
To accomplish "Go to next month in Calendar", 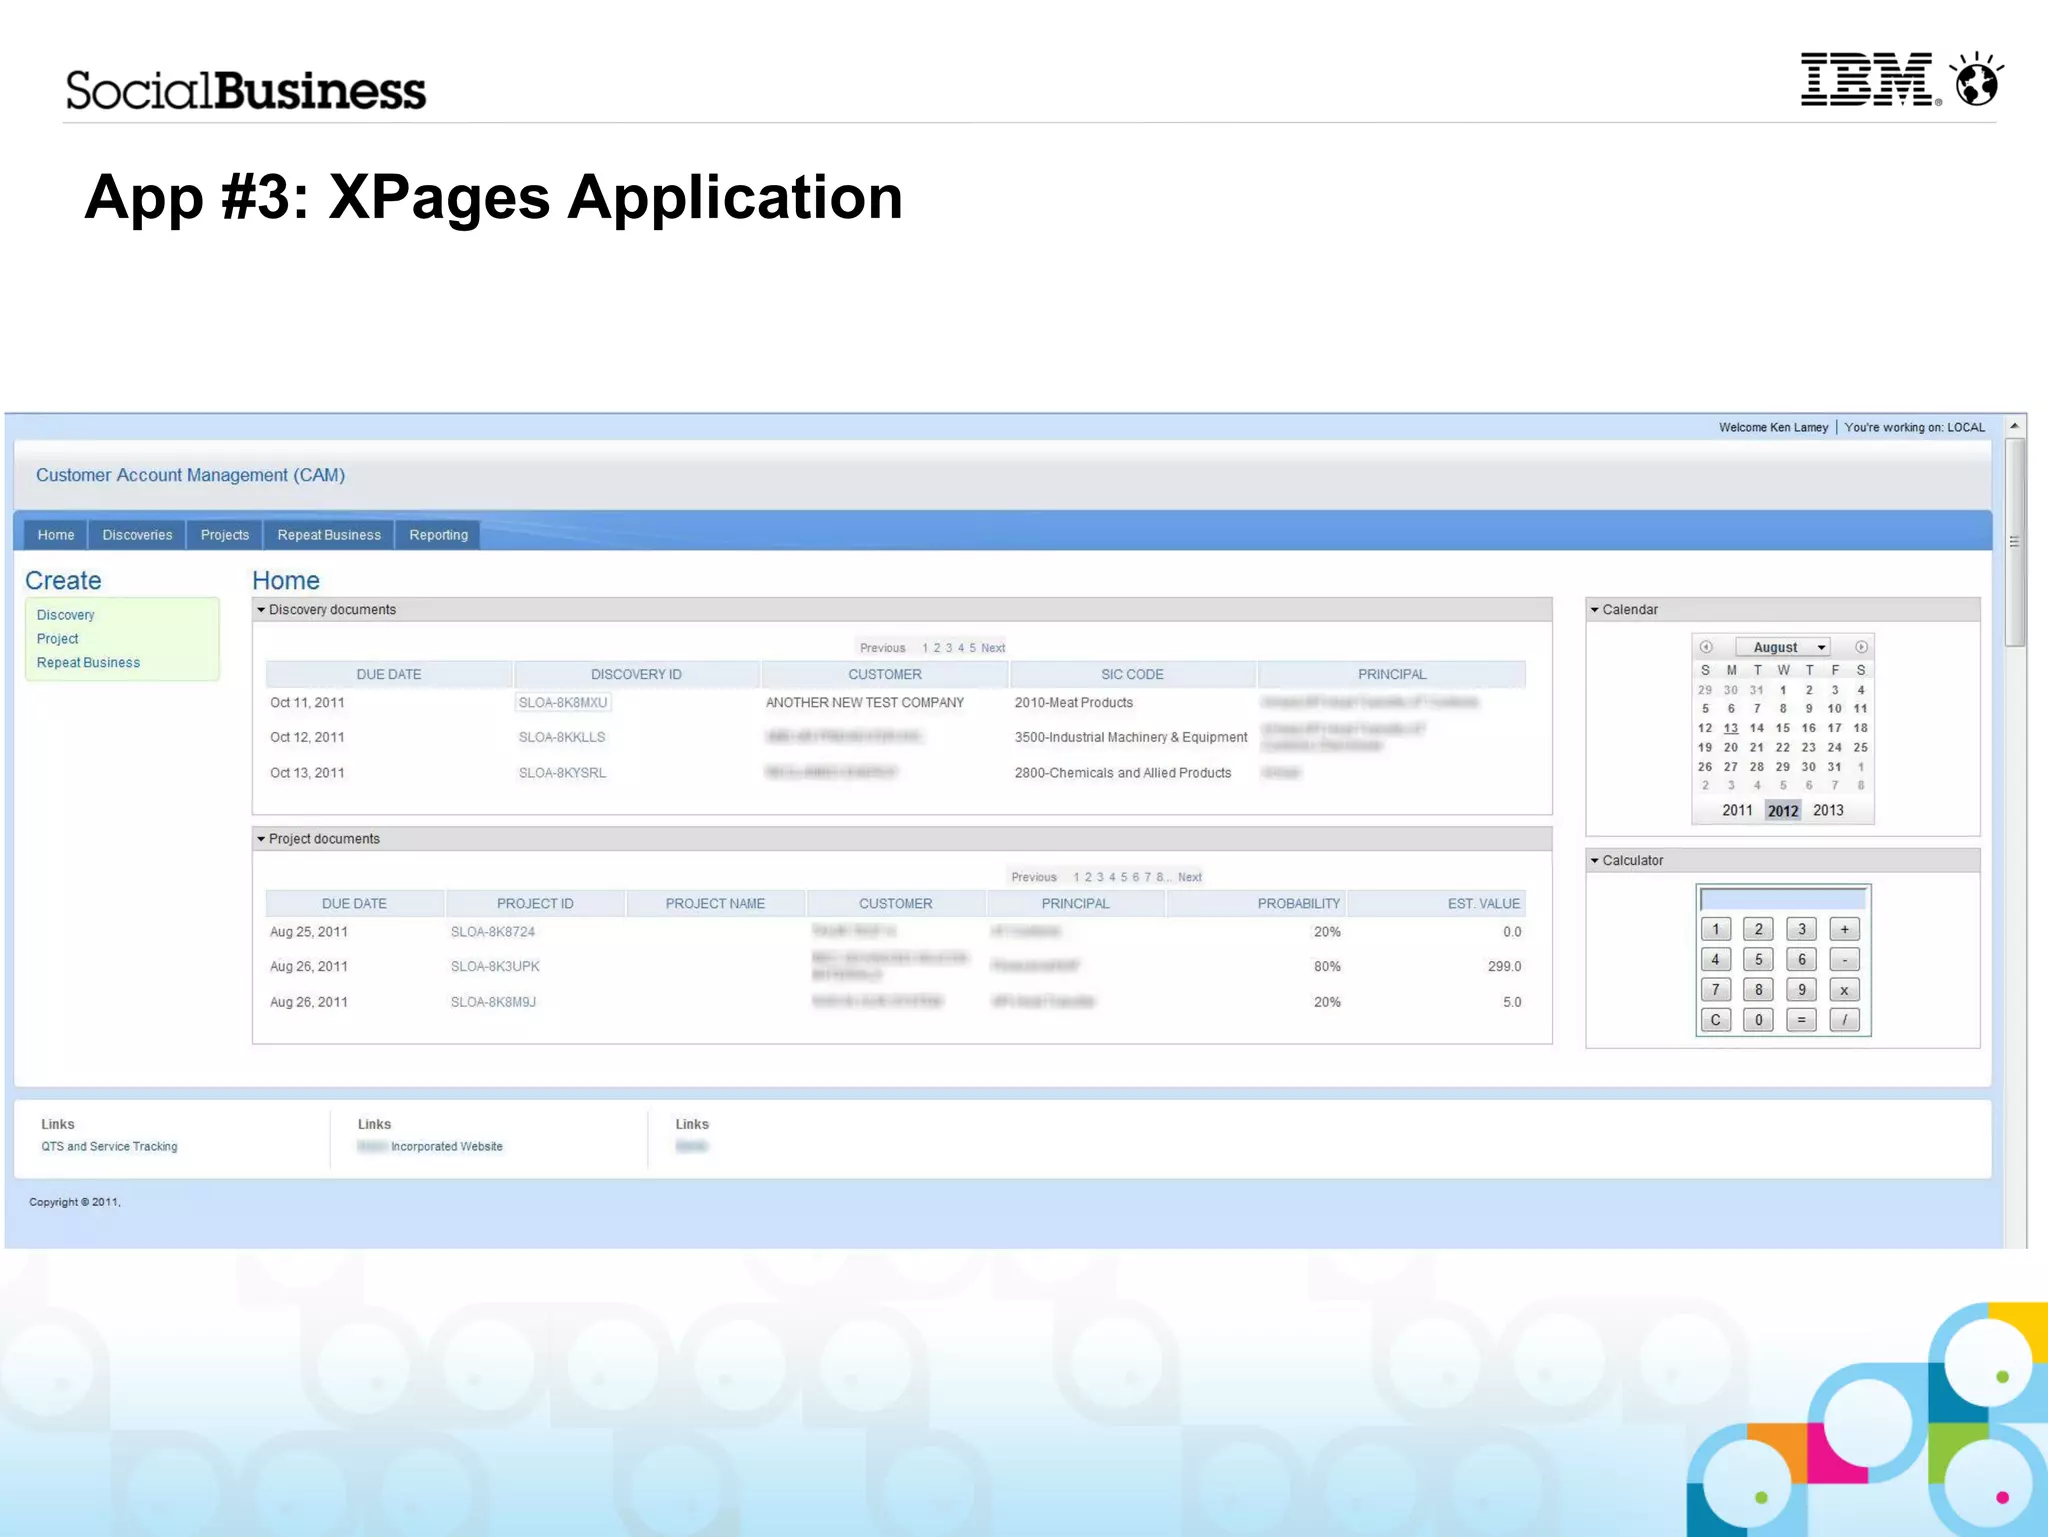I will coord(1860,647).
